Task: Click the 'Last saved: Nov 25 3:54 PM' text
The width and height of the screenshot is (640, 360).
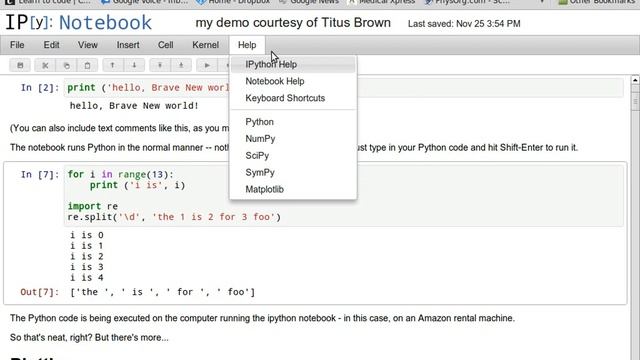Action: 464,24
